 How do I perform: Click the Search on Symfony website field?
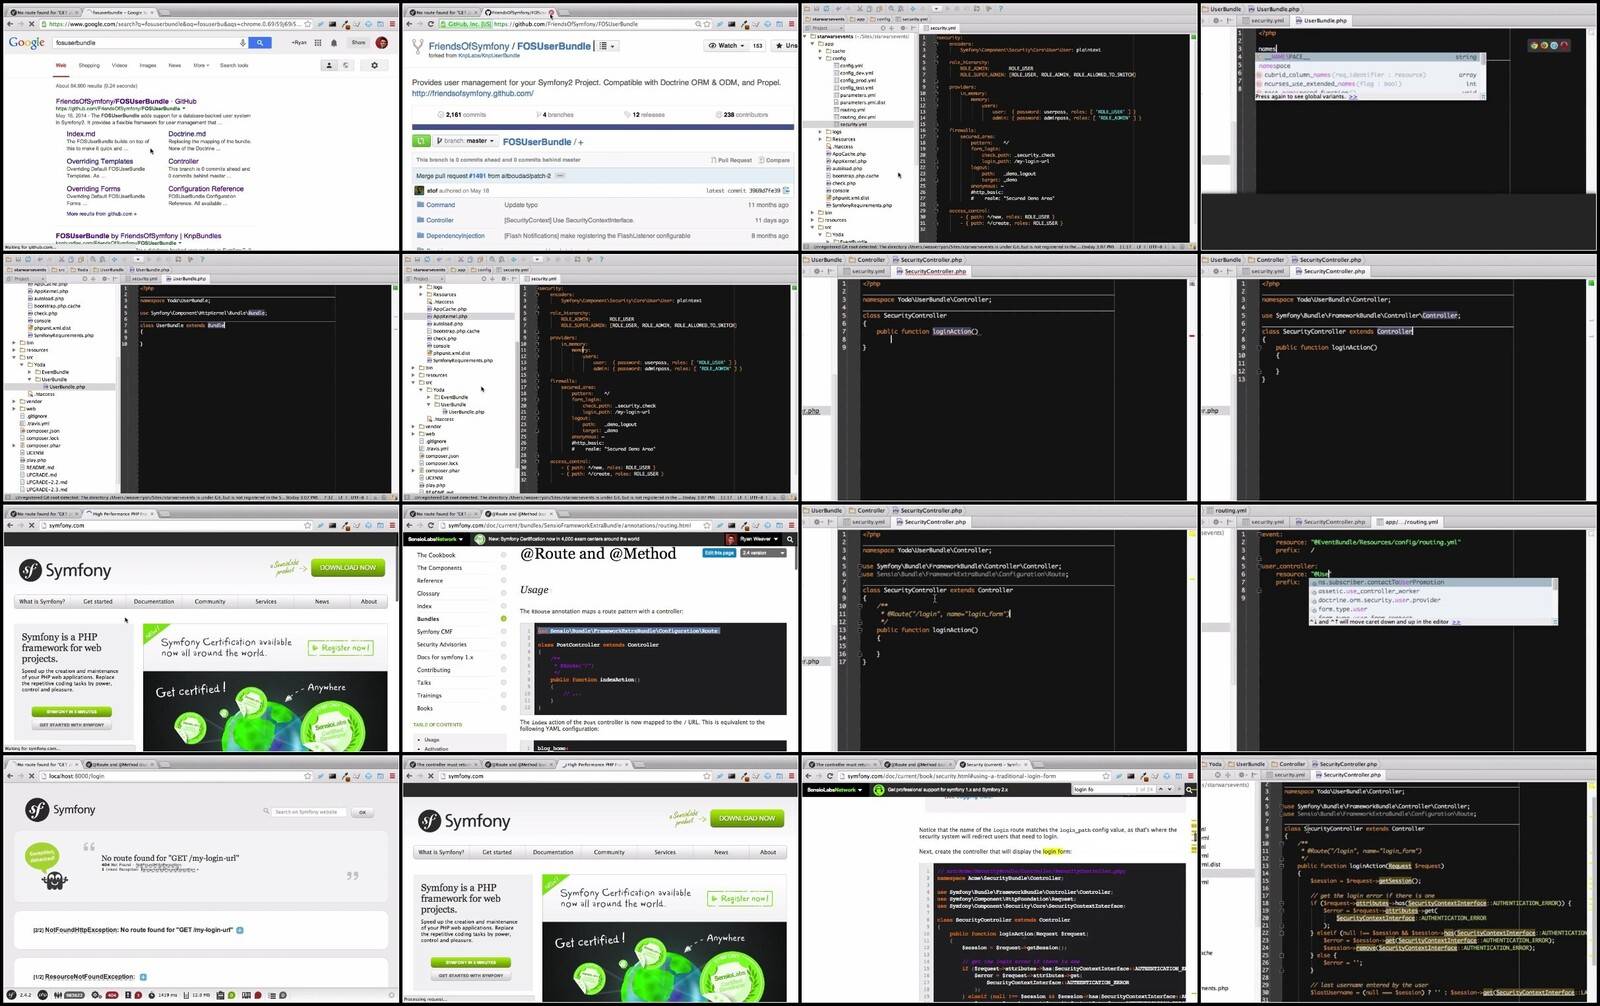coord(308,812)
